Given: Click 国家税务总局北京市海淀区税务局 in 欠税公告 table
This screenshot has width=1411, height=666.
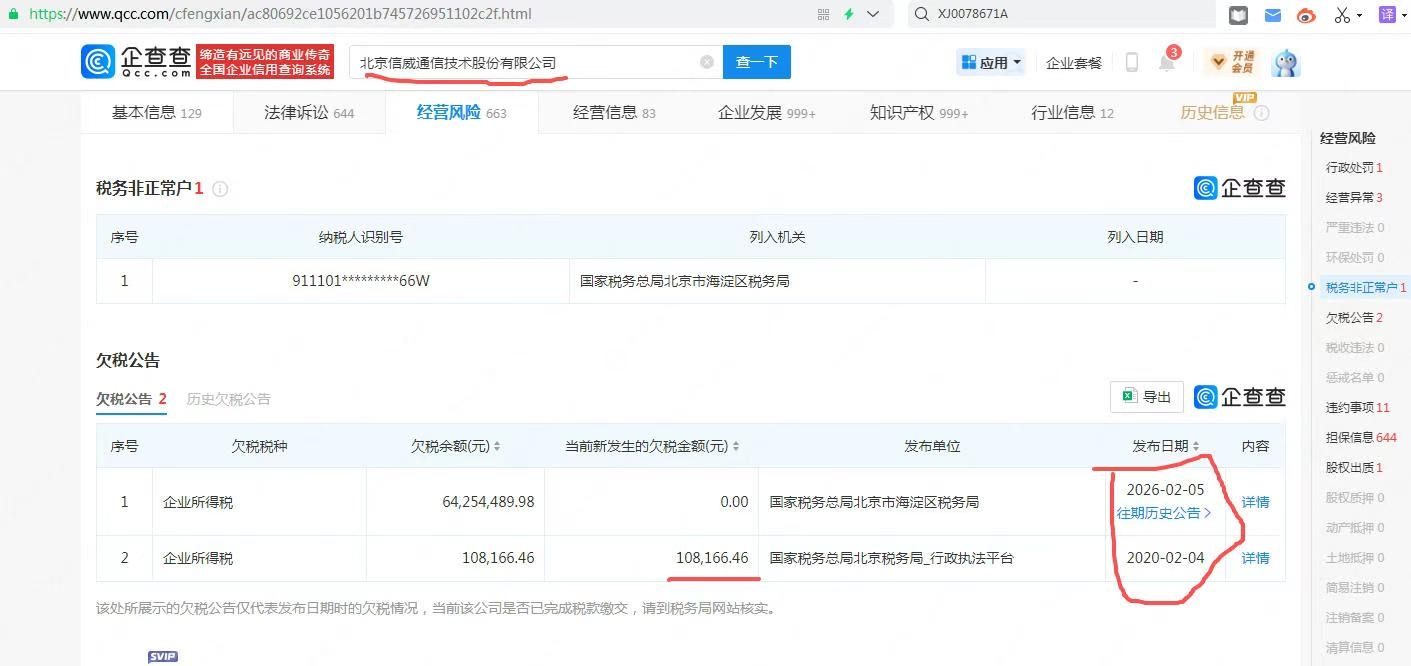Looking at the screenshot, I should click(874, 502).
